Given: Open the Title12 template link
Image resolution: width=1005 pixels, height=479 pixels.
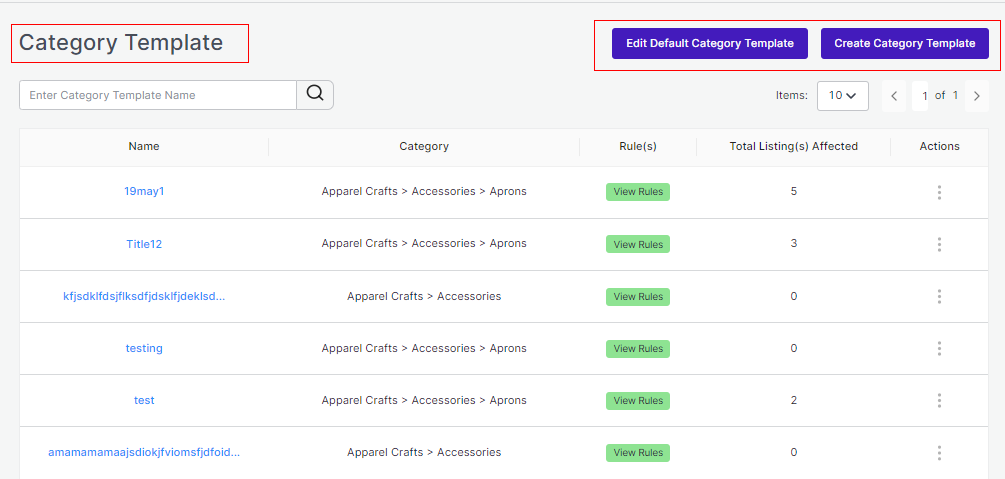Looking at the screenshot, I should point(144,243).
